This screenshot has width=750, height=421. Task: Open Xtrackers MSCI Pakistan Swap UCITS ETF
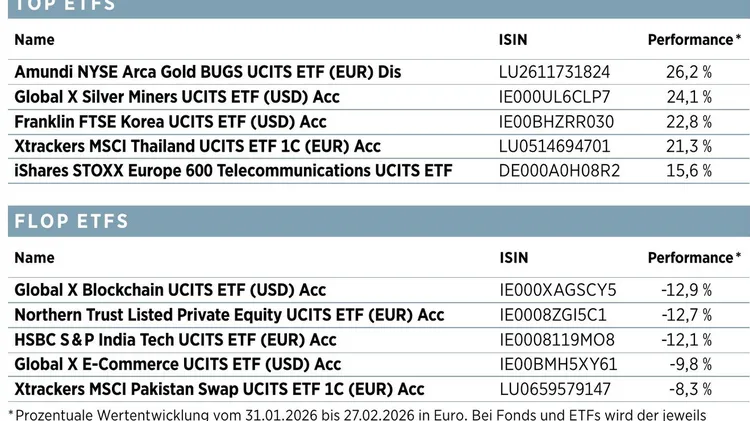(219, 389)
